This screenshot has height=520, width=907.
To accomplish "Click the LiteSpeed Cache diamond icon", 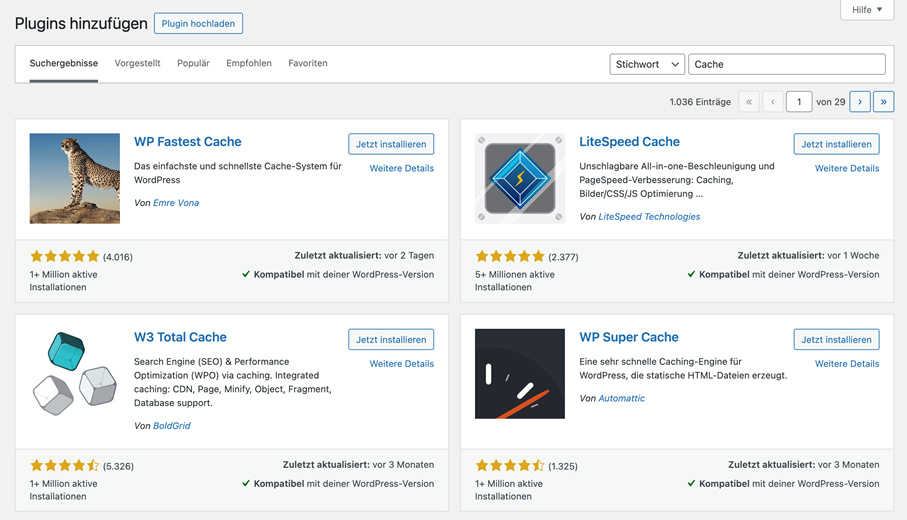I will tap(520, 178).
